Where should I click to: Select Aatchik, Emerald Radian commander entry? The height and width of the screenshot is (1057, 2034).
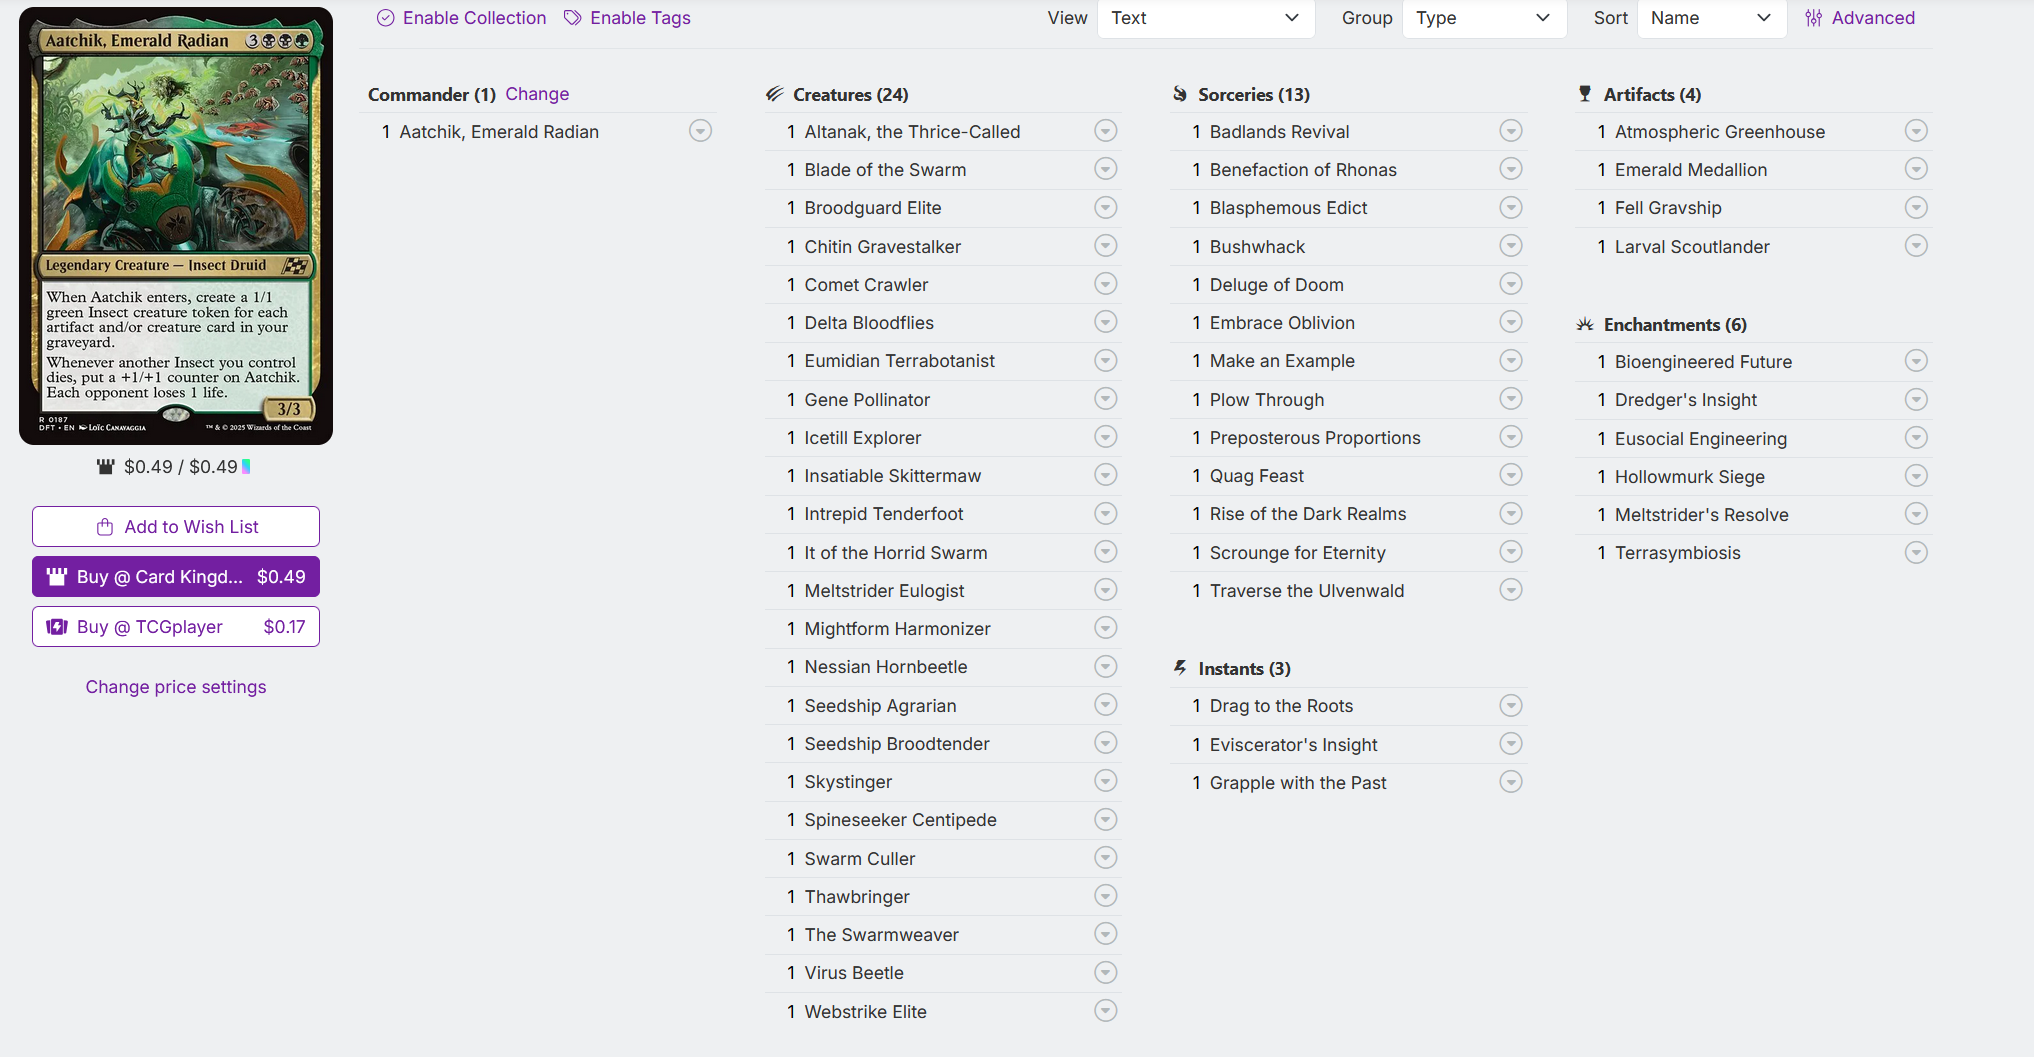point(499,132)
